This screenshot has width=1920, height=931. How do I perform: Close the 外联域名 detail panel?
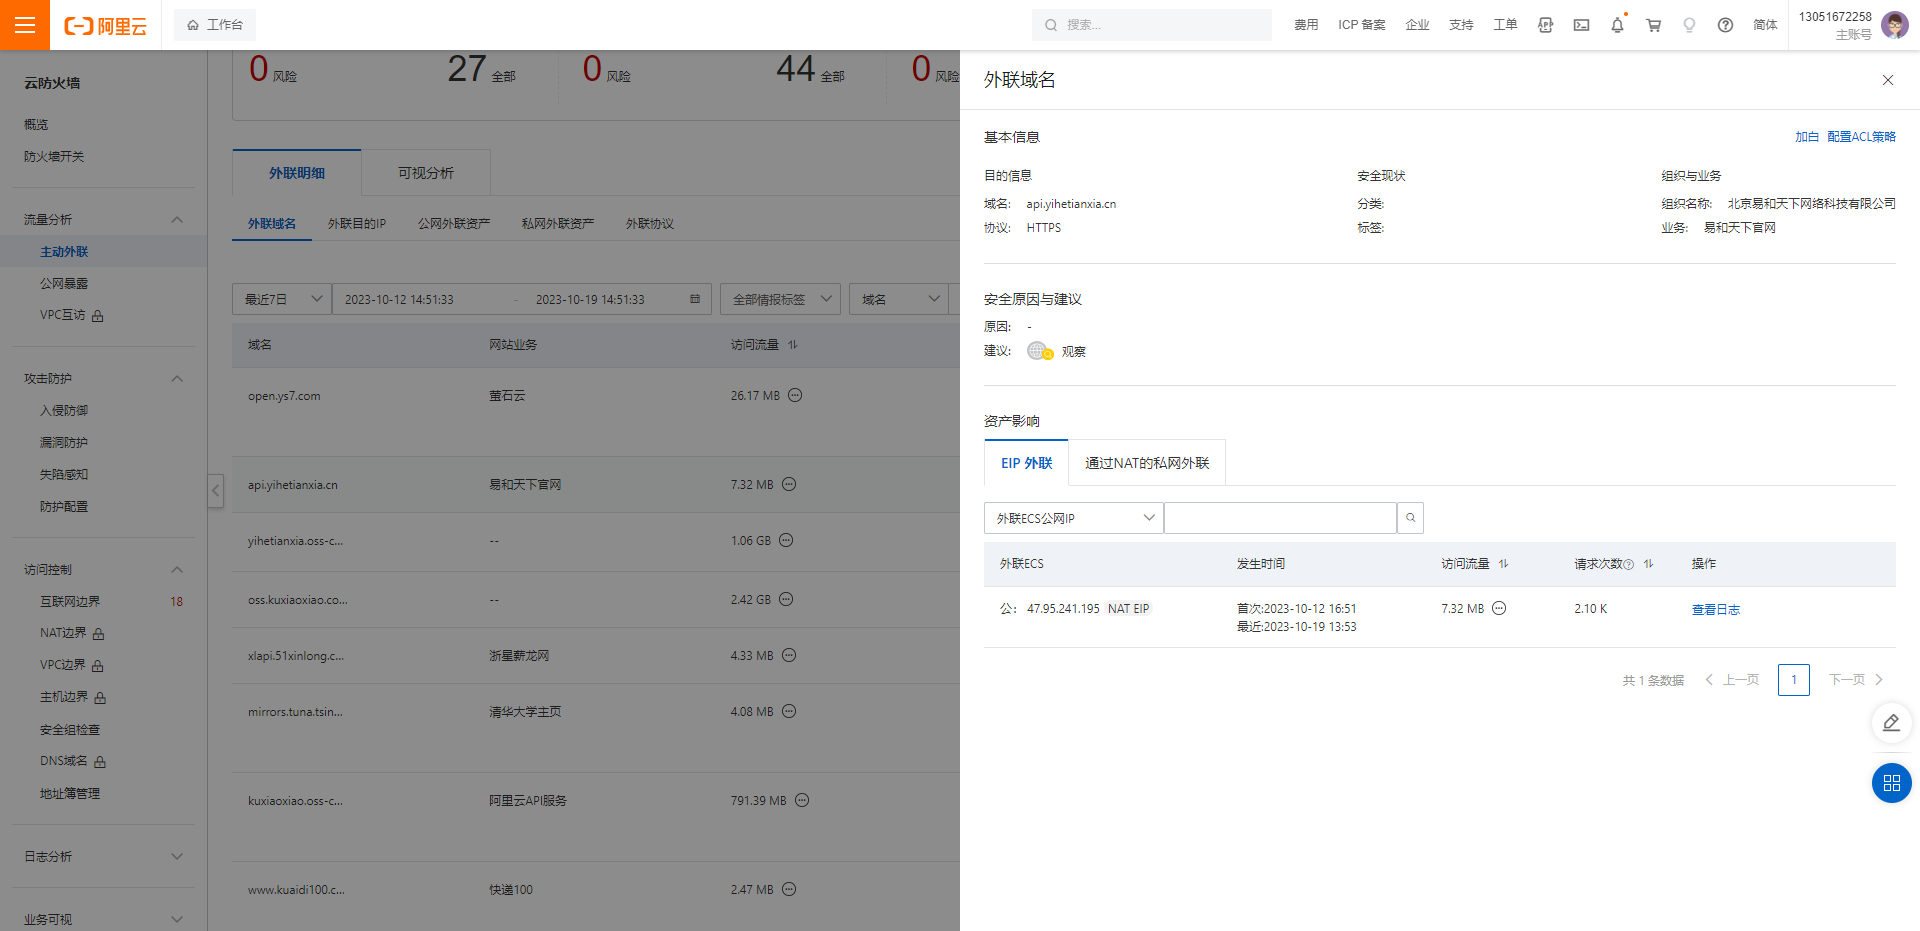(1888, 80)
